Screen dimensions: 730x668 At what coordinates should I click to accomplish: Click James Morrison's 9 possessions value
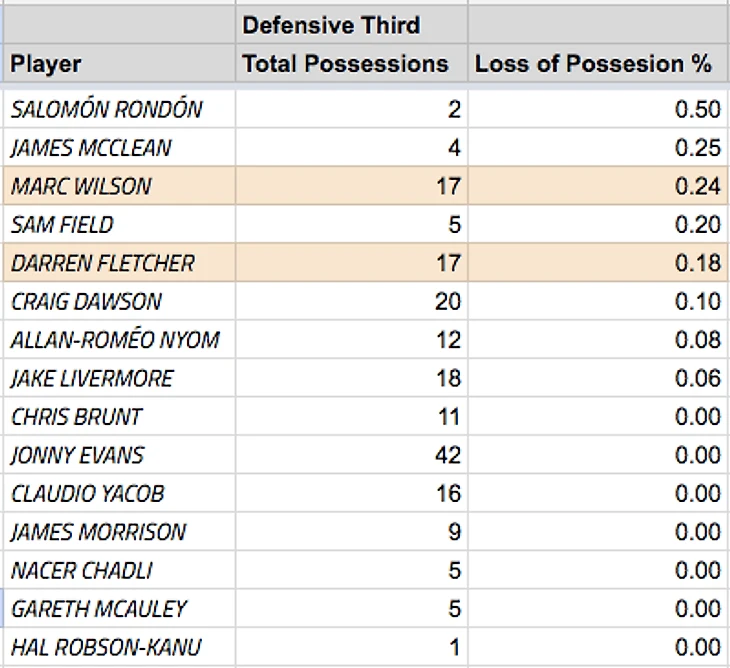[351, 531]
